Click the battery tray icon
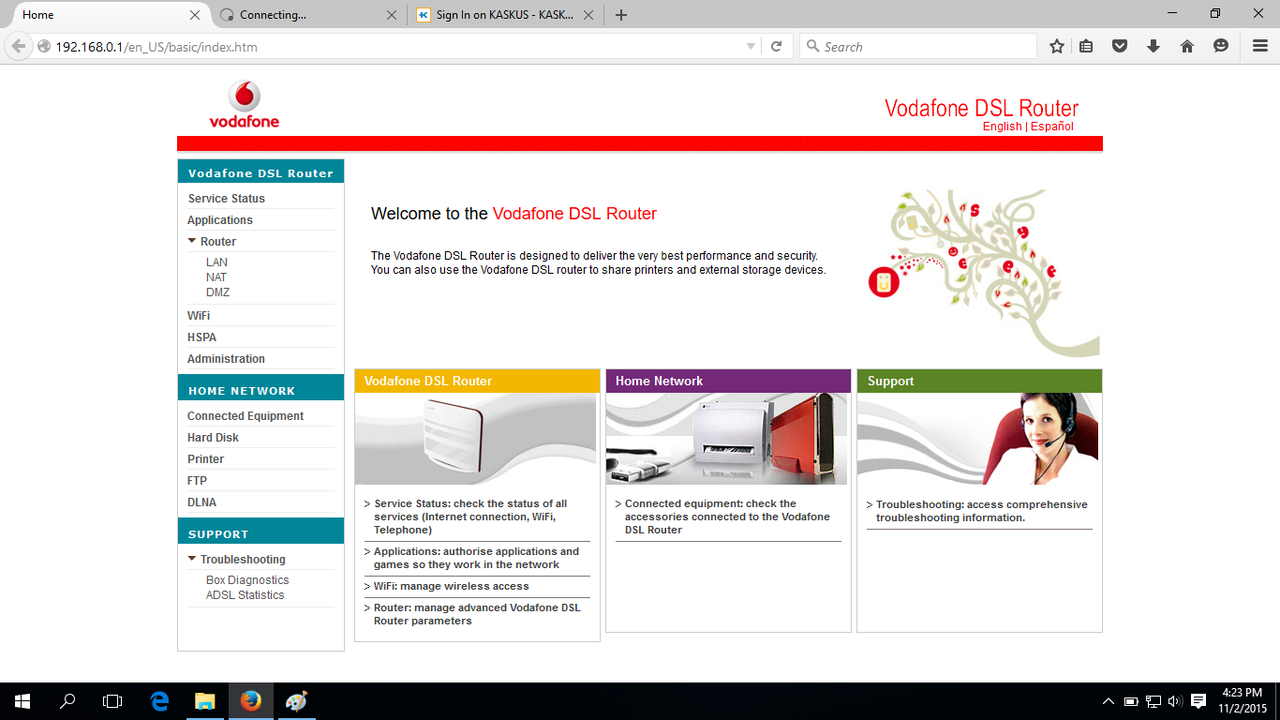1280x720 pixels. click(1131, 702)
